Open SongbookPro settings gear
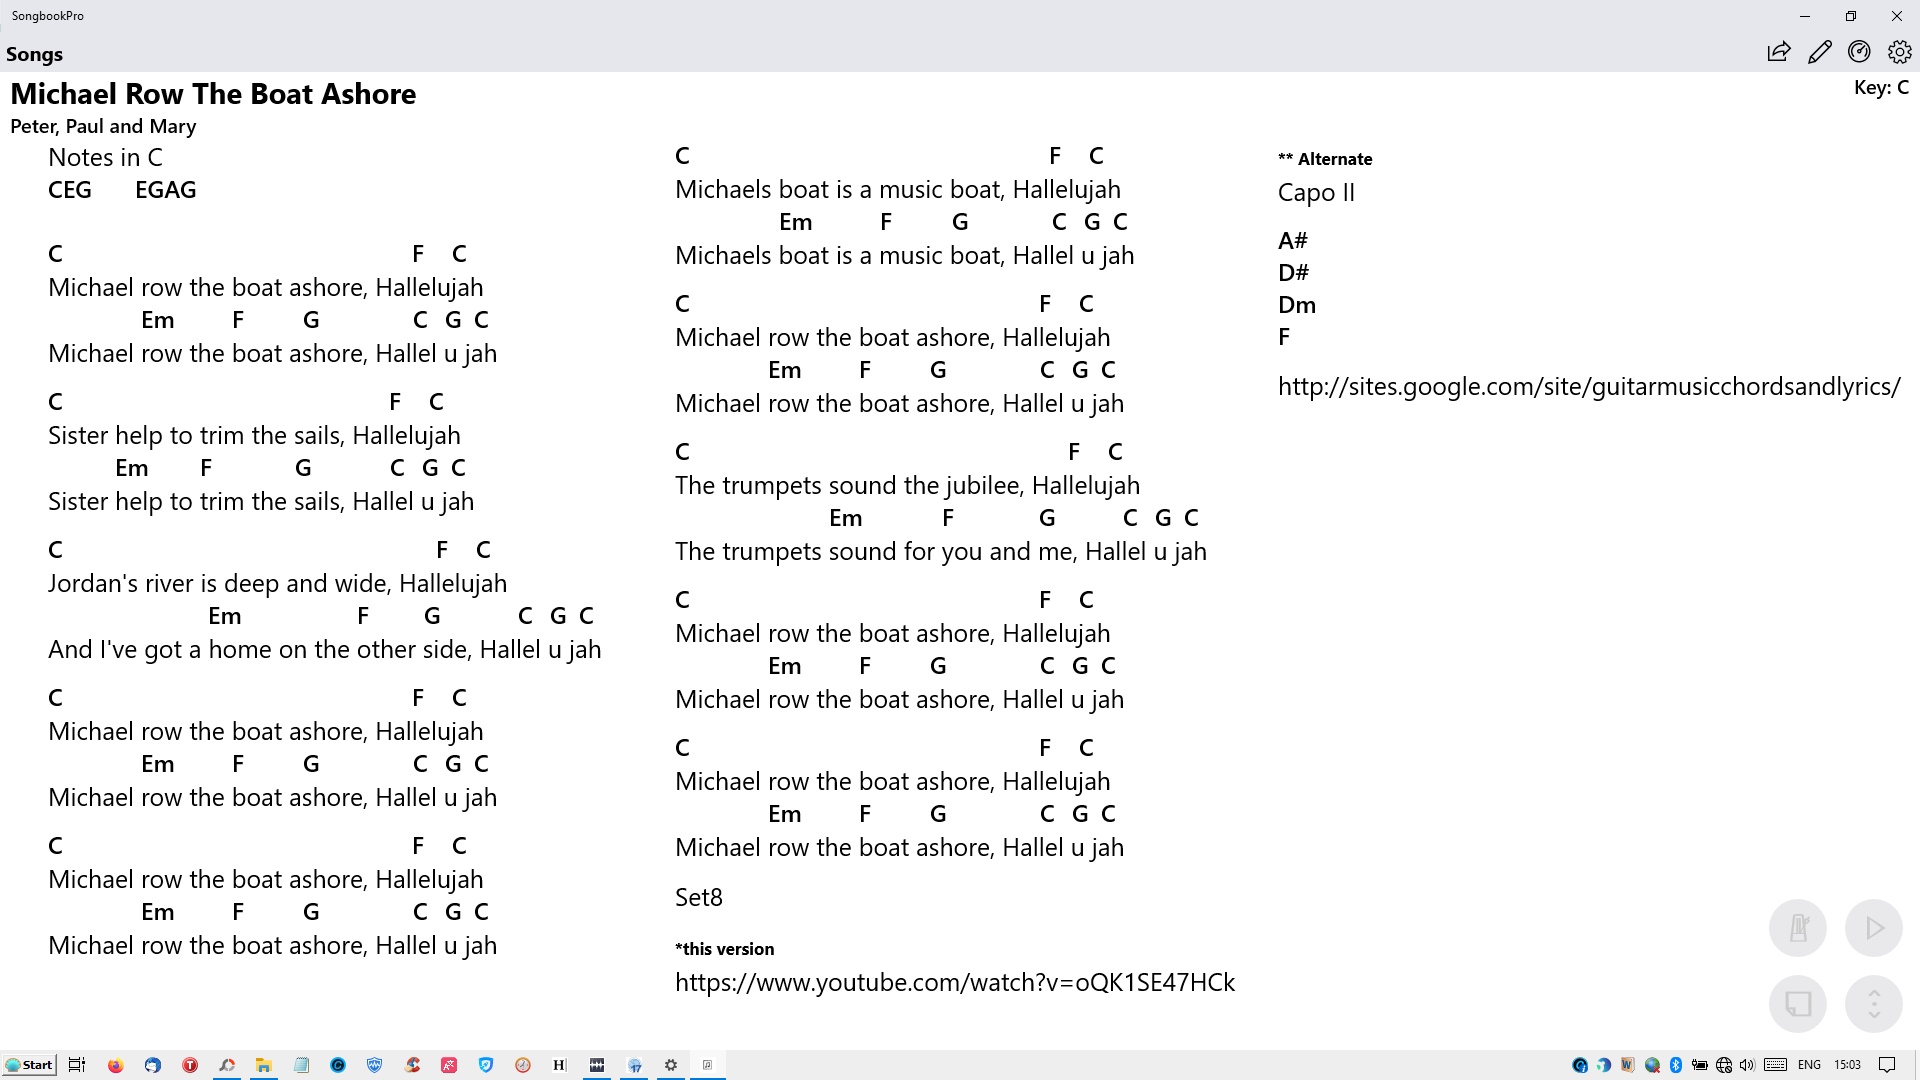 (x=1899, y=52)
